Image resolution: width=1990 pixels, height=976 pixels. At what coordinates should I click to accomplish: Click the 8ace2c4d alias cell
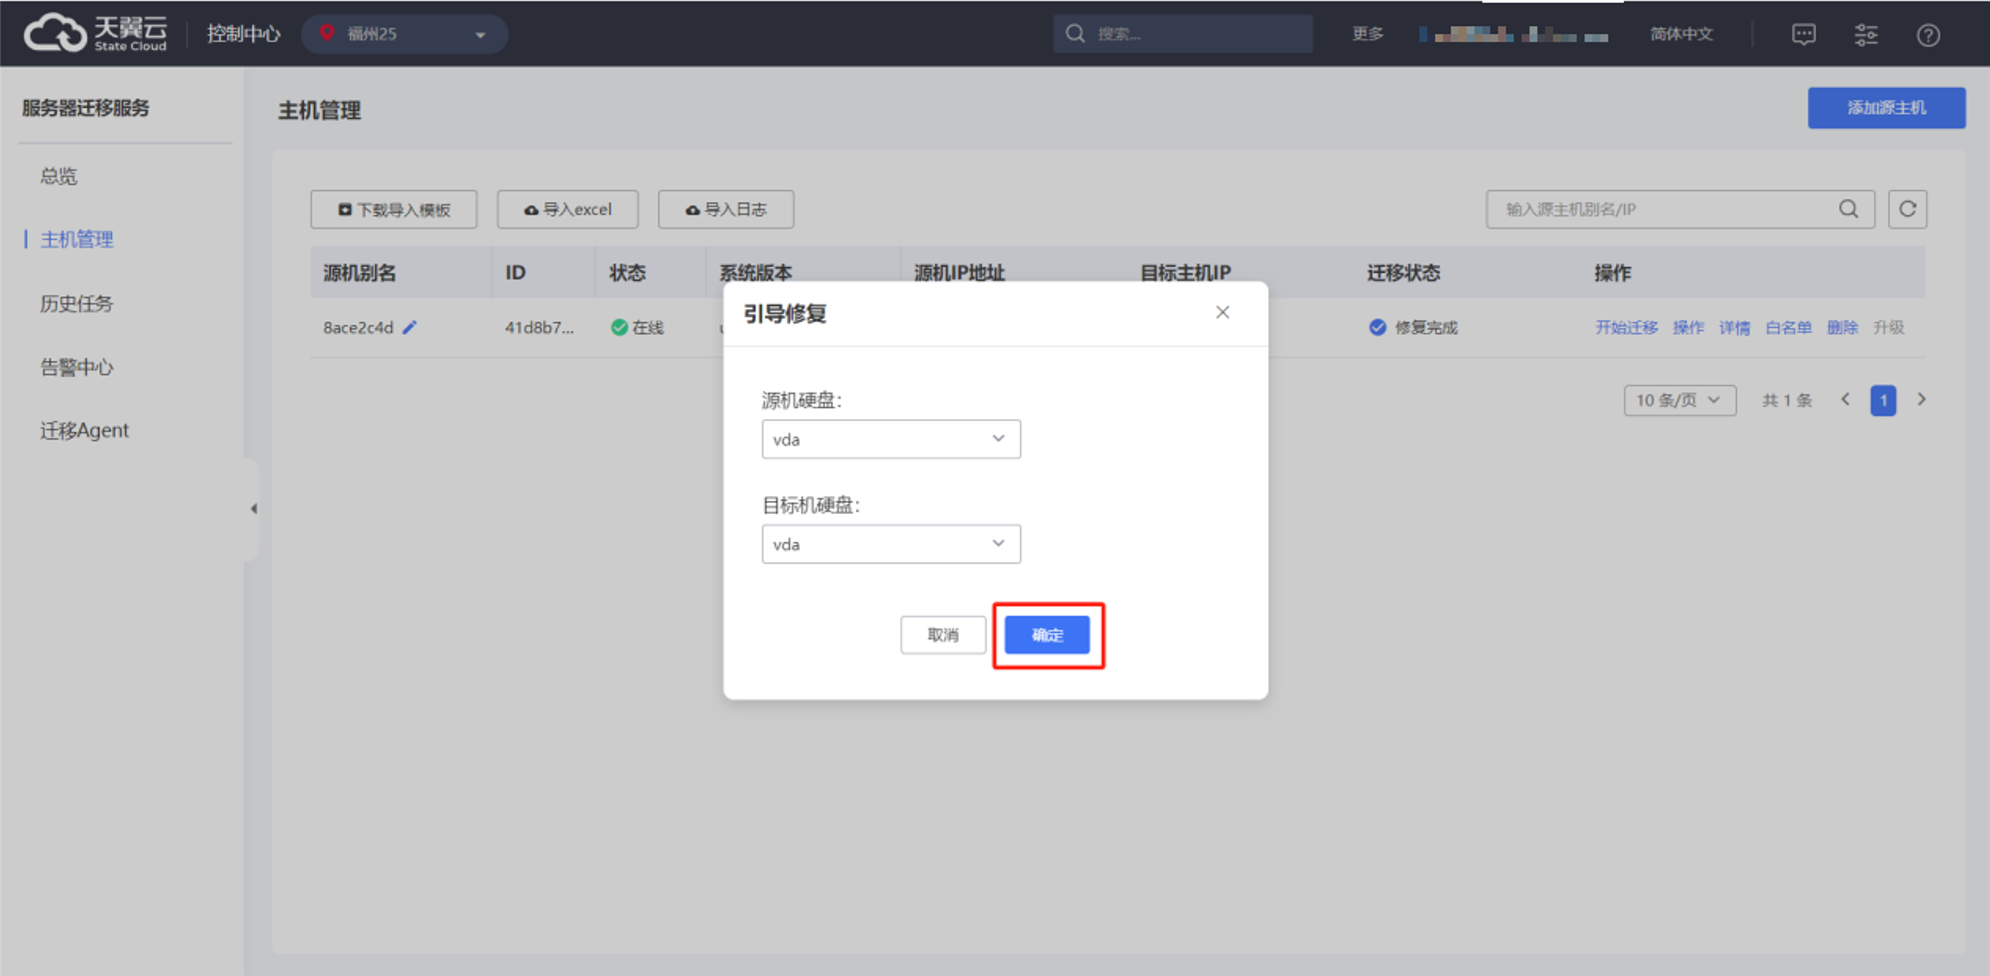358,327
